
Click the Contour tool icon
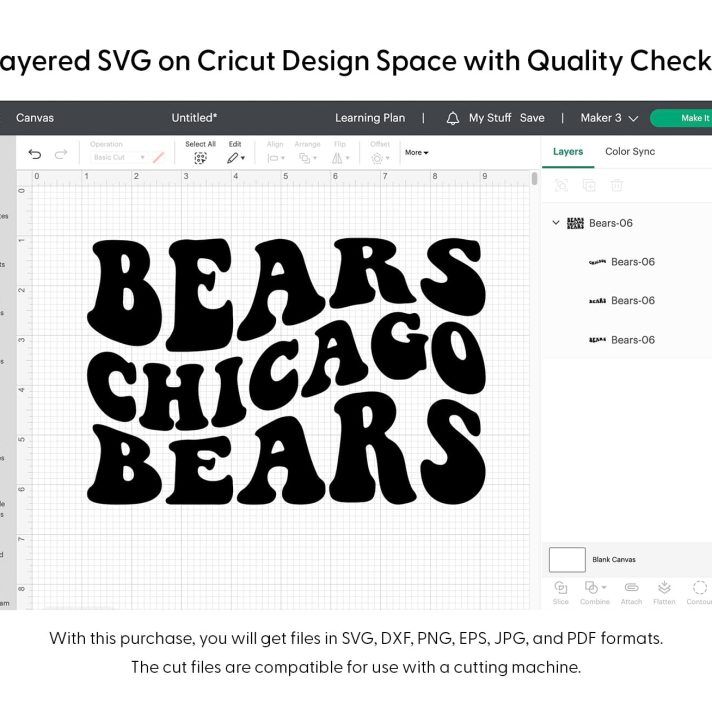coord(700,588)
